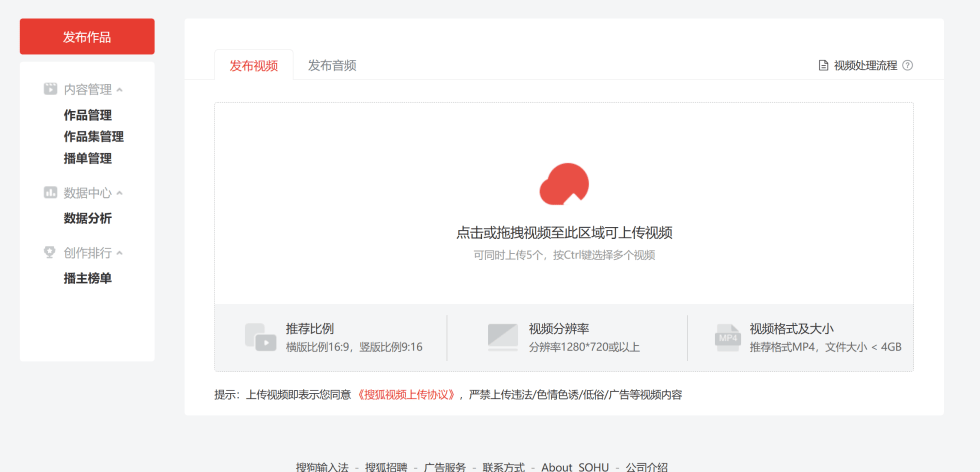Click the help question mark icon
The height and width of the screenshot is (472, 980).
tap(907, 66)
